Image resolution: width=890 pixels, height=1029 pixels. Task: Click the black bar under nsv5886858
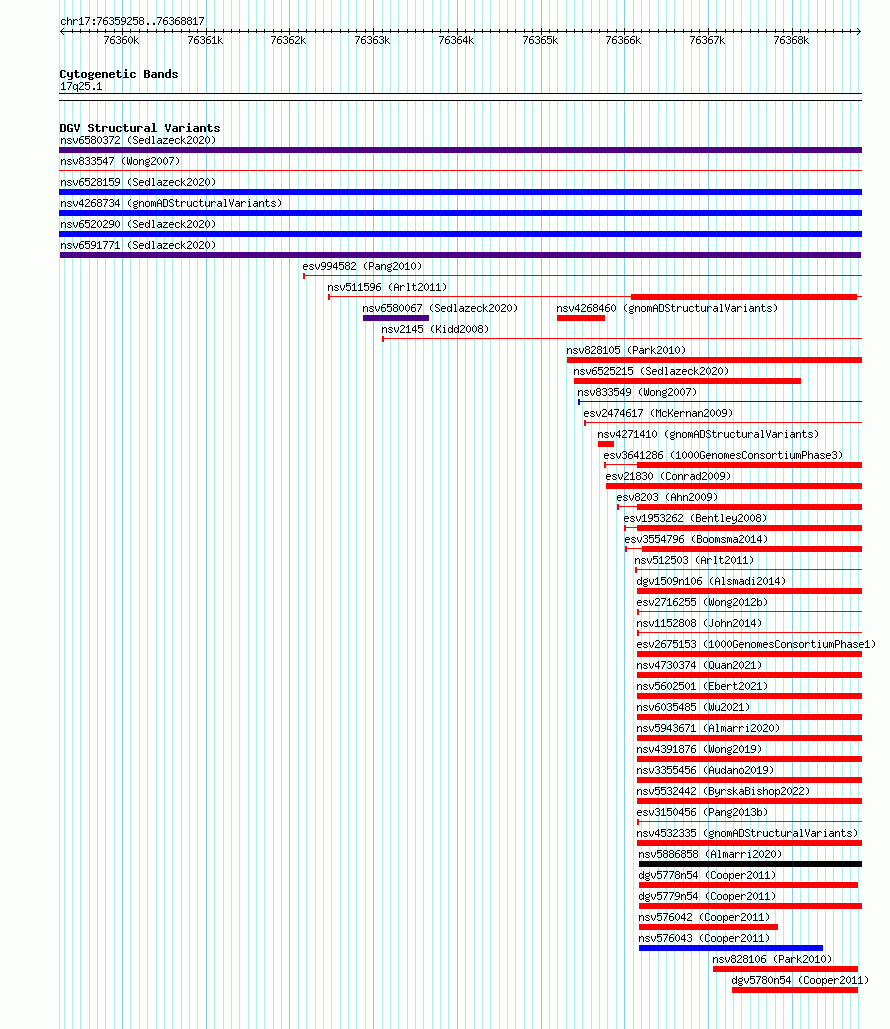[x=750, y=864]
